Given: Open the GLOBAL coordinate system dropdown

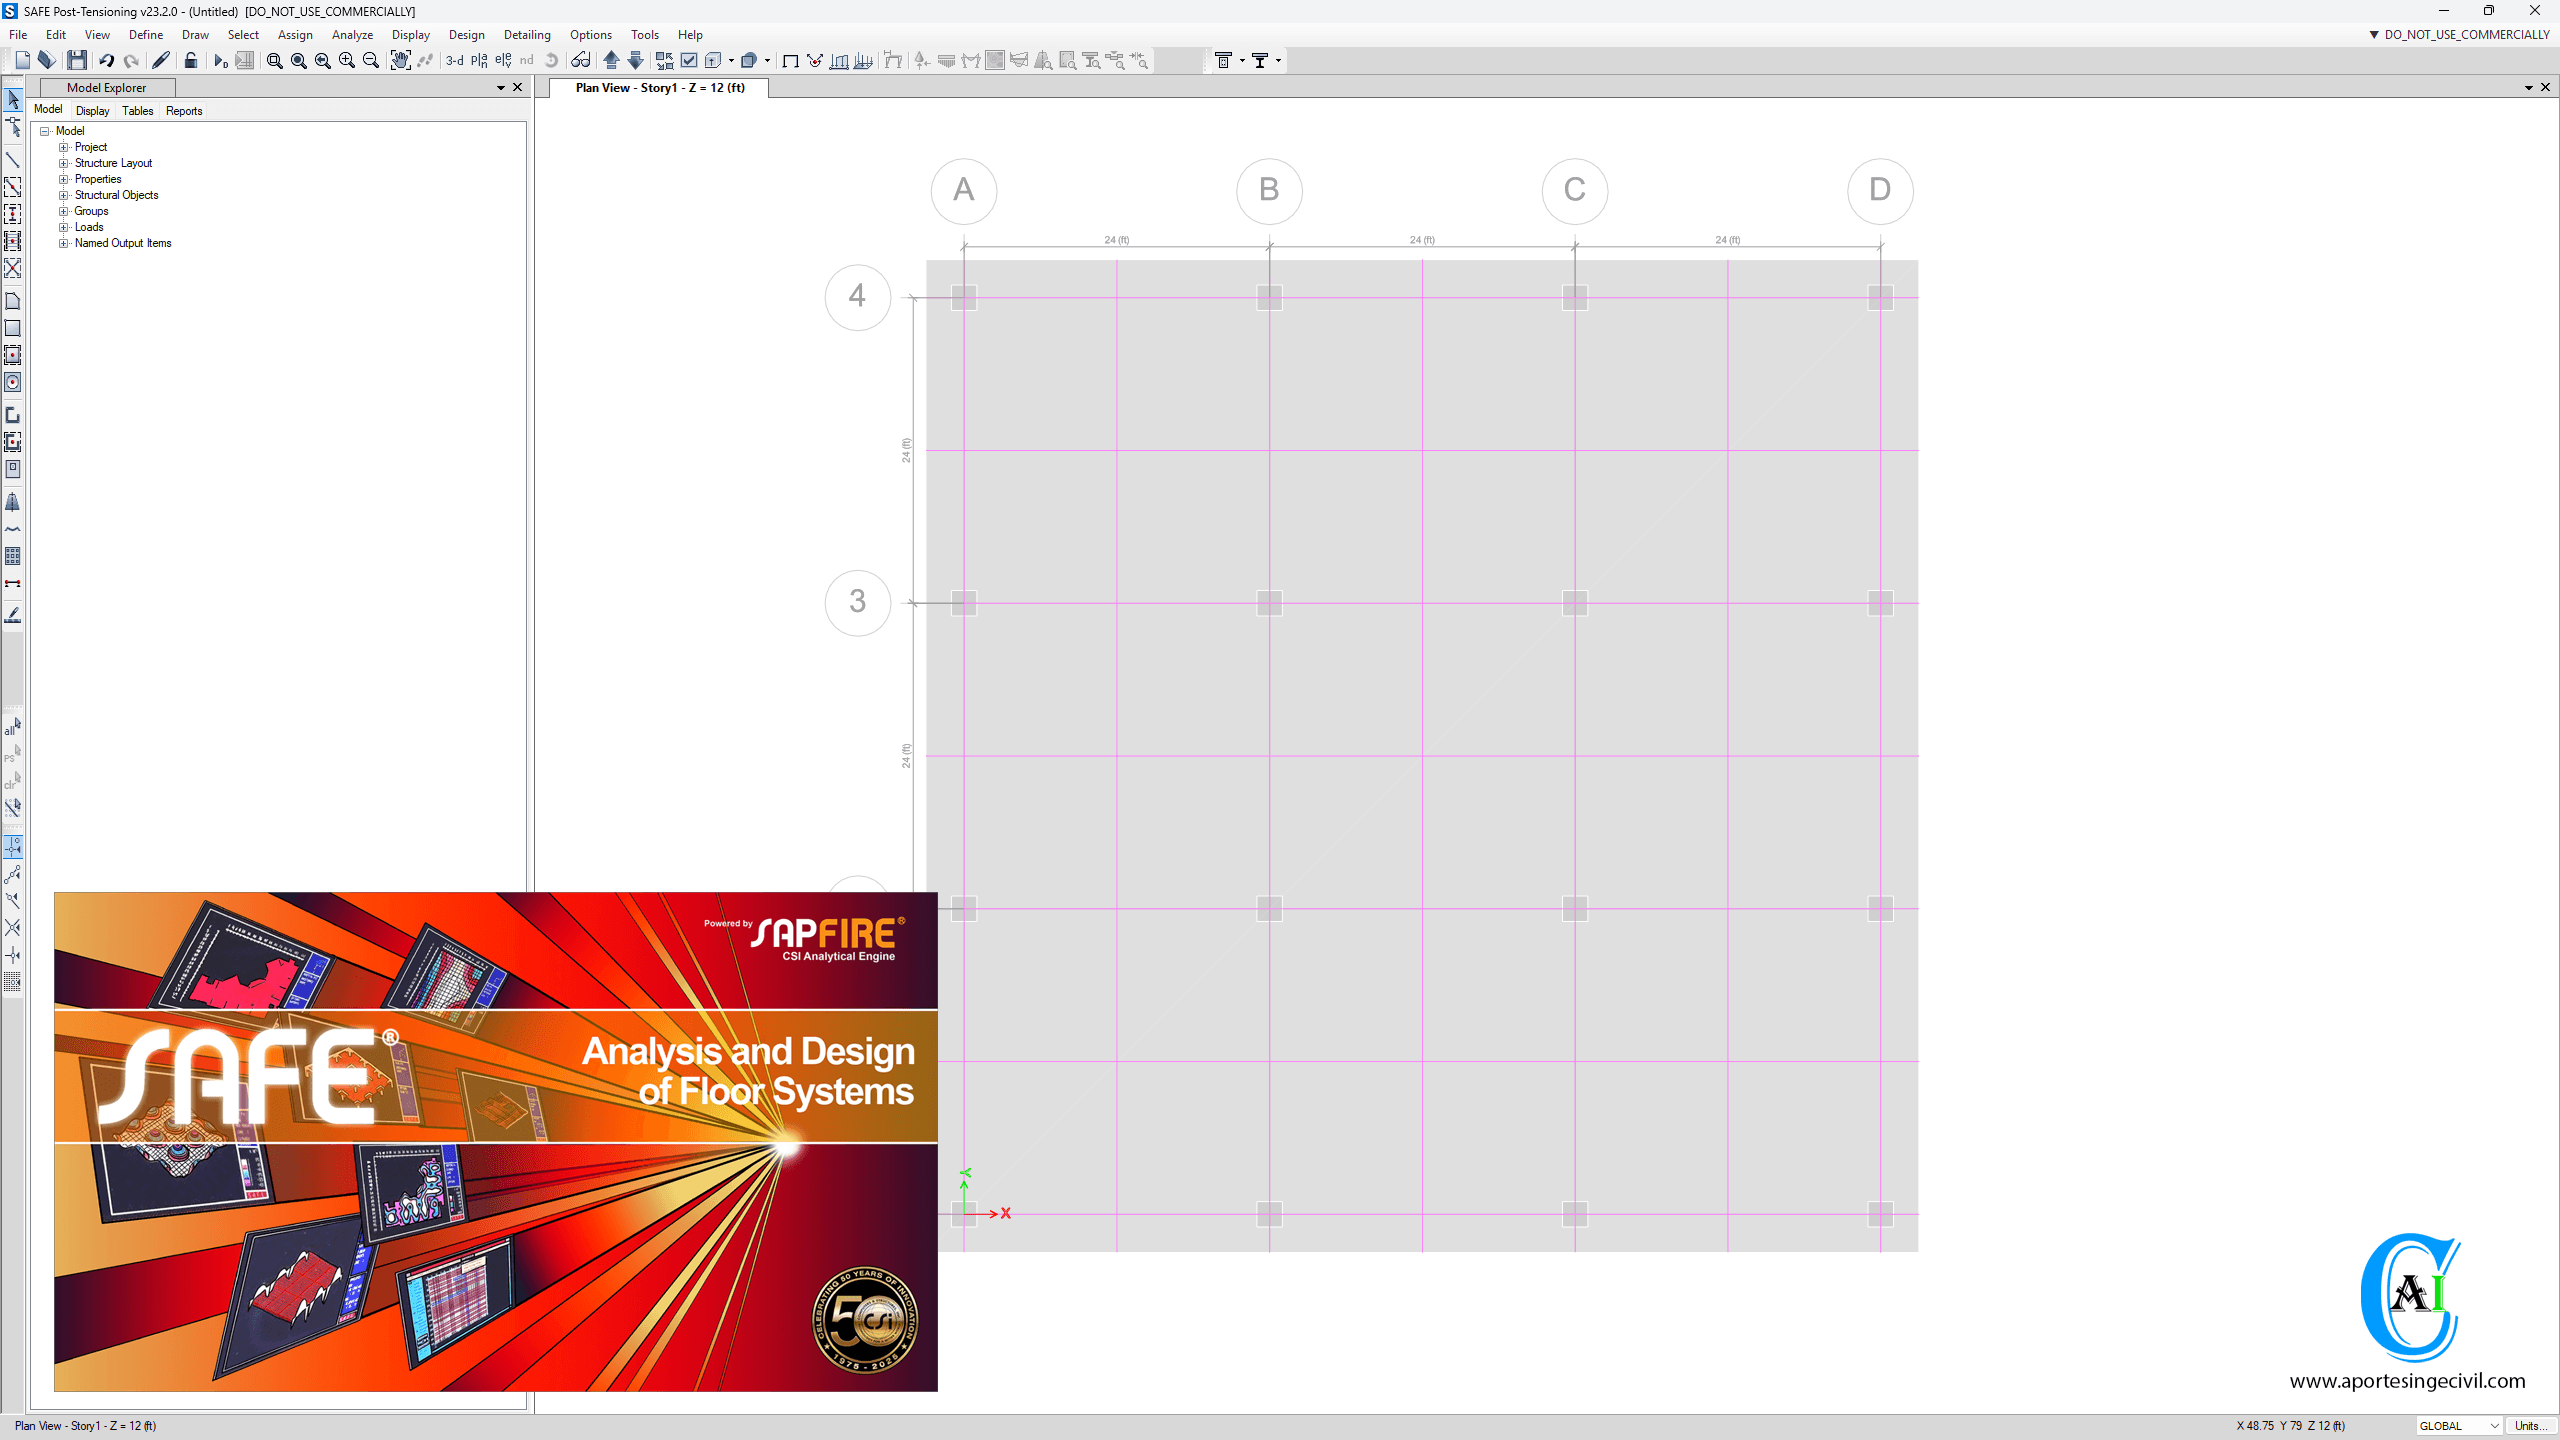Looking at the screenshot, I should click(x=2459, y=1426).
